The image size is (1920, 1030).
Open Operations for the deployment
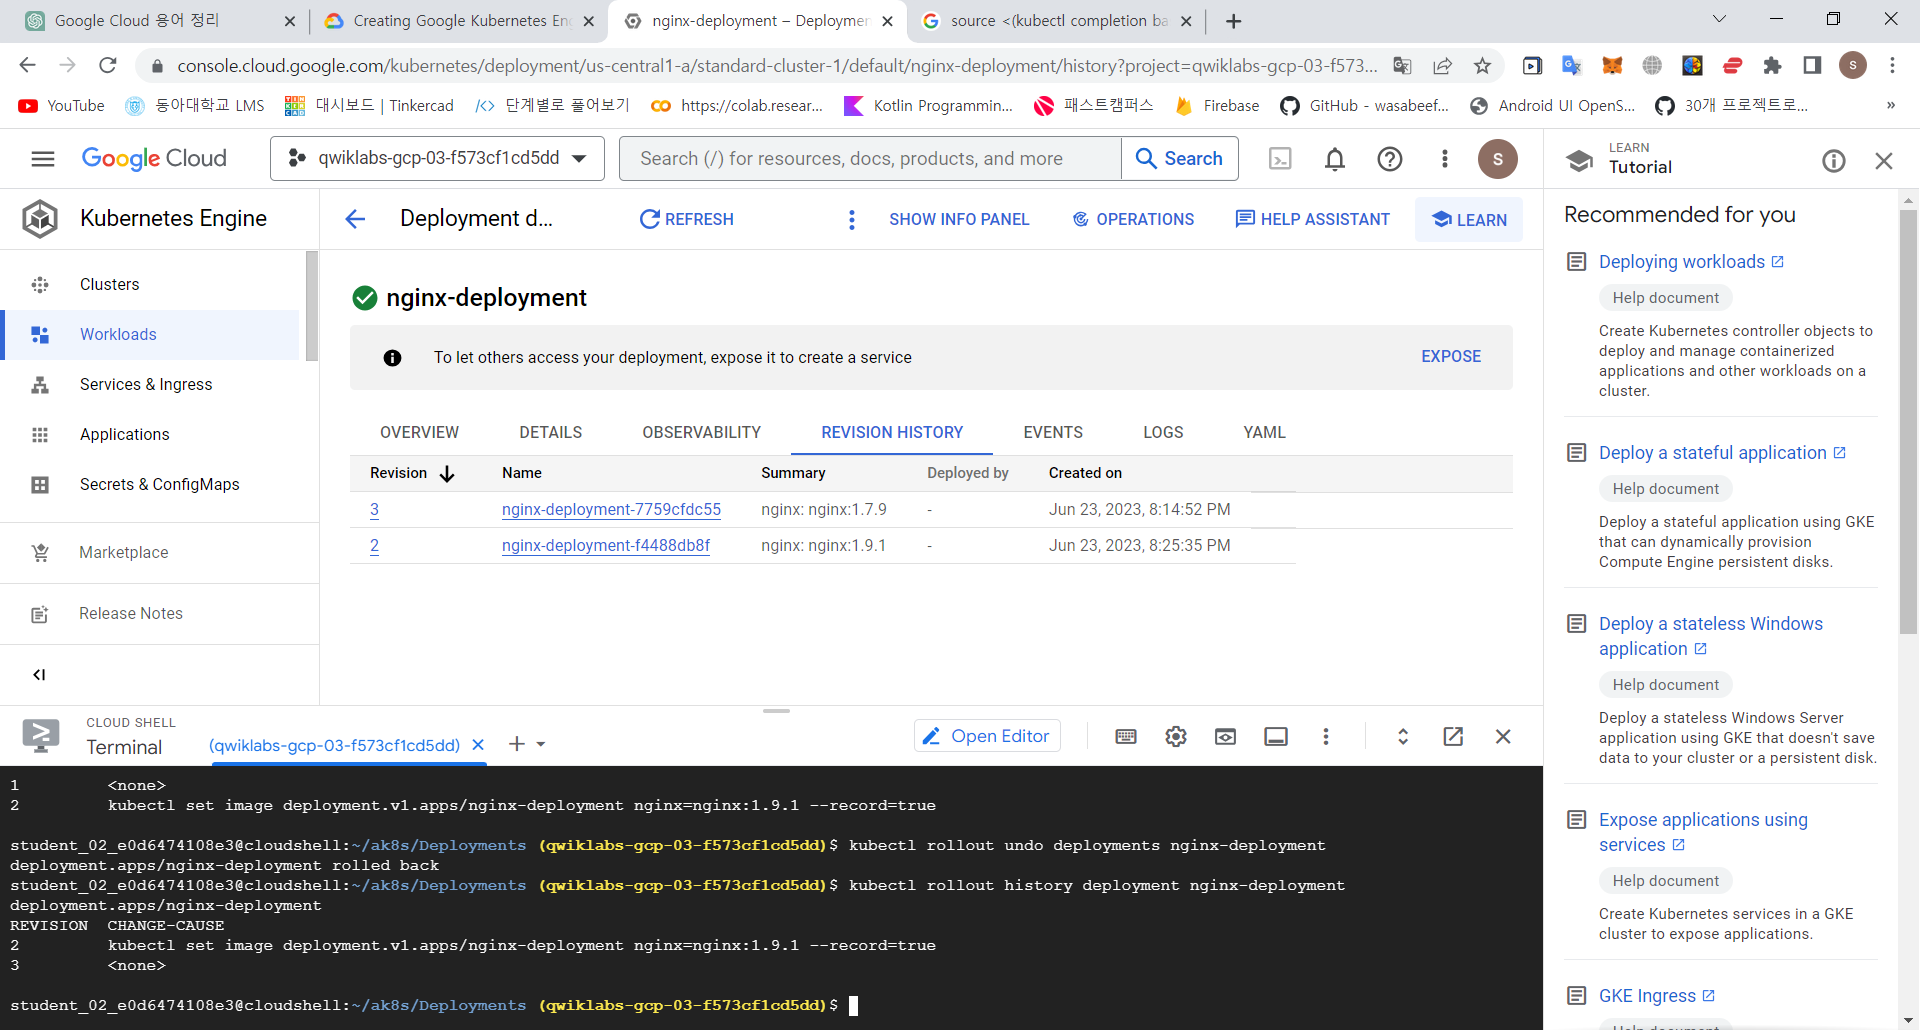click(1133, 219)
